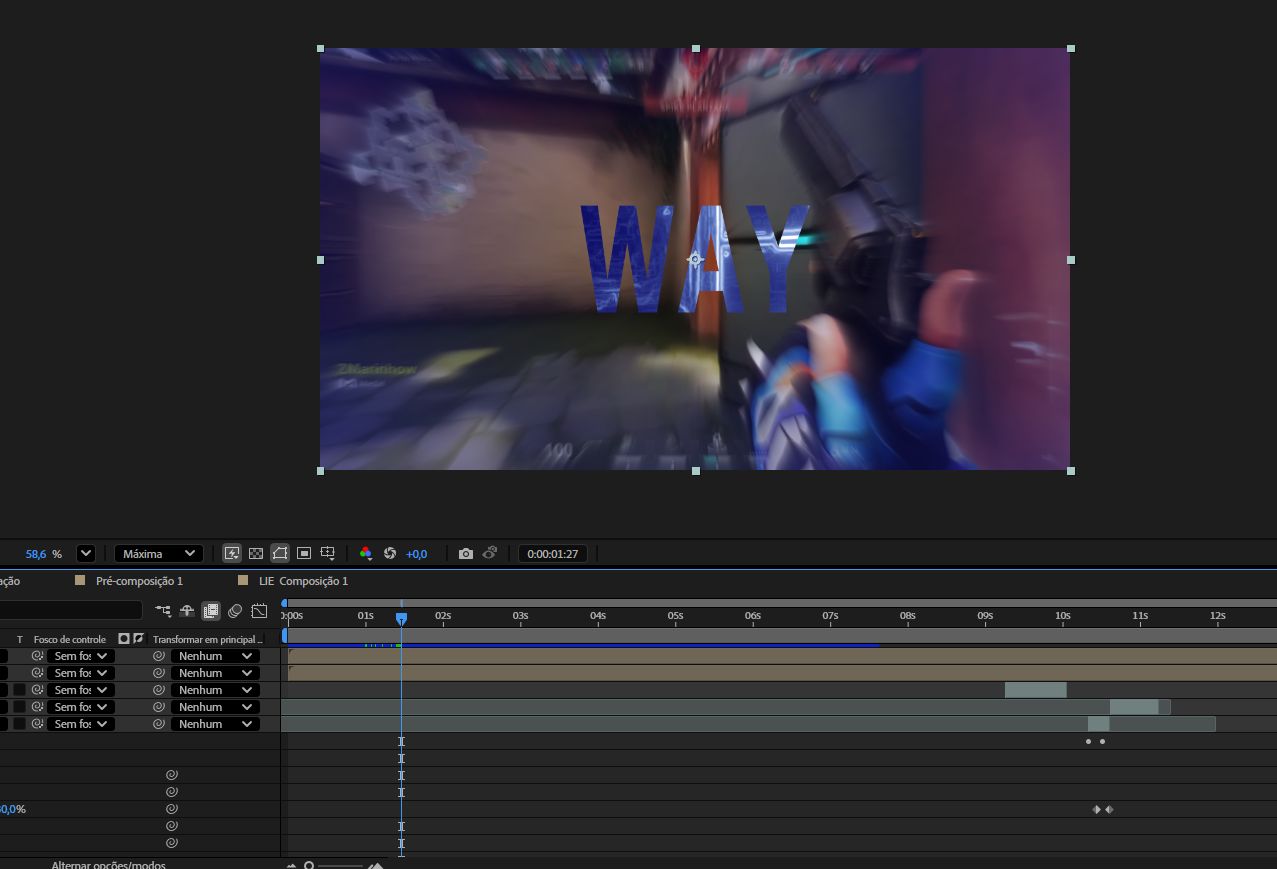Viewport: 1277px width, 869px height.
Task: Click the 0:00:01:27 preview timecode
Action: 553,553
